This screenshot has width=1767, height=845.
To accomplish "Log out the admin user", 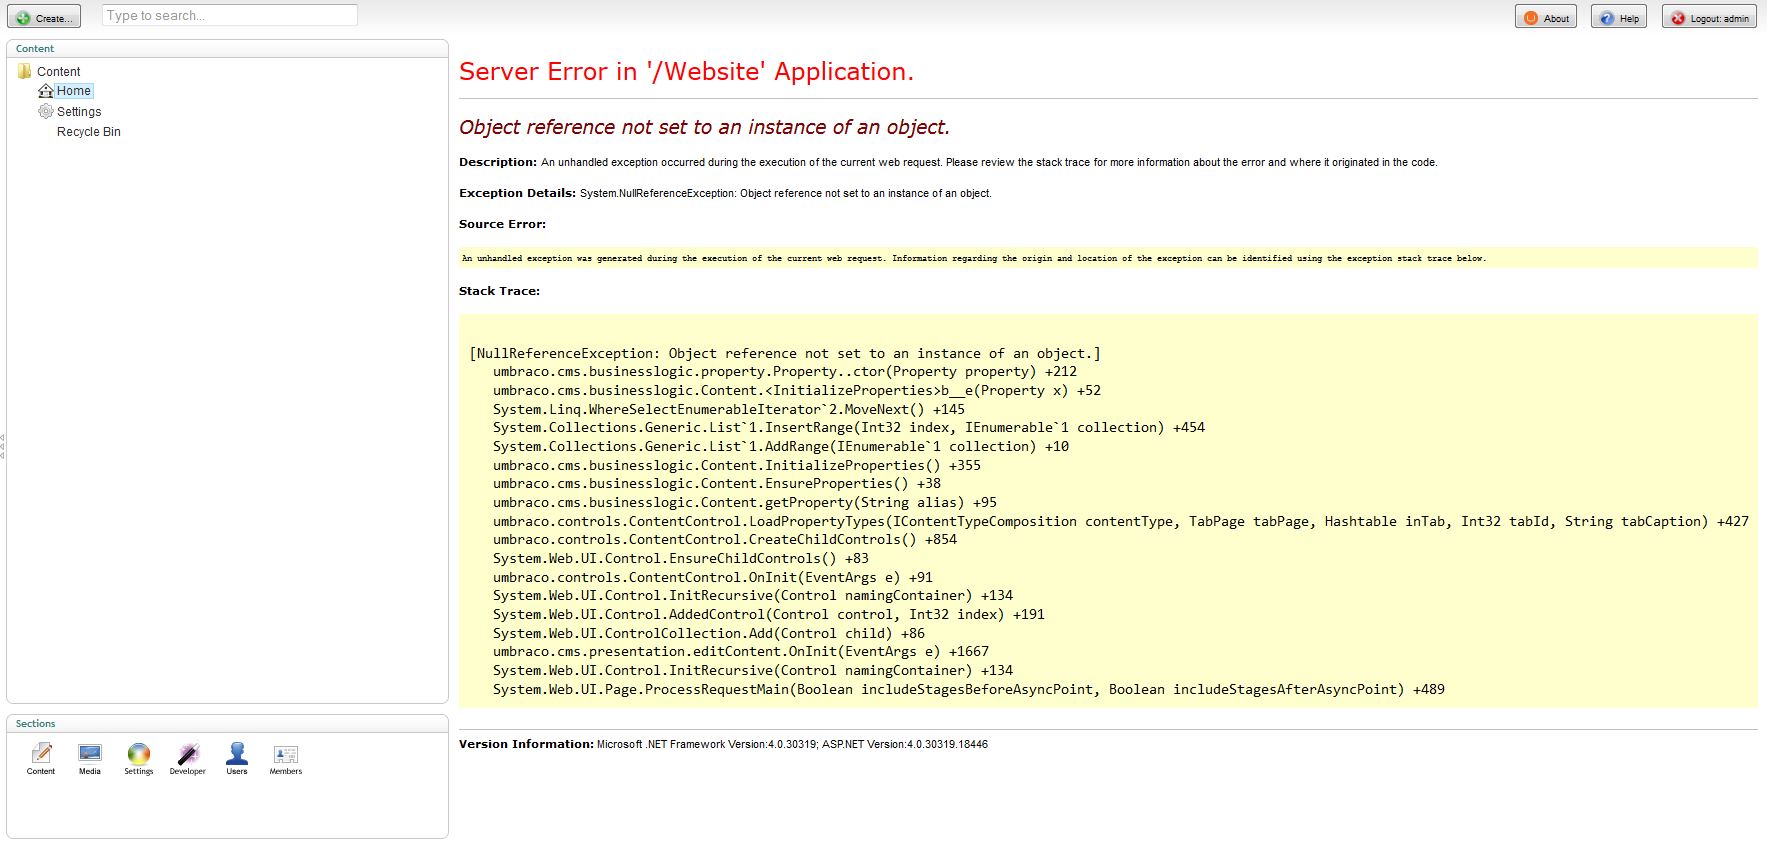I will point(1709,17).
